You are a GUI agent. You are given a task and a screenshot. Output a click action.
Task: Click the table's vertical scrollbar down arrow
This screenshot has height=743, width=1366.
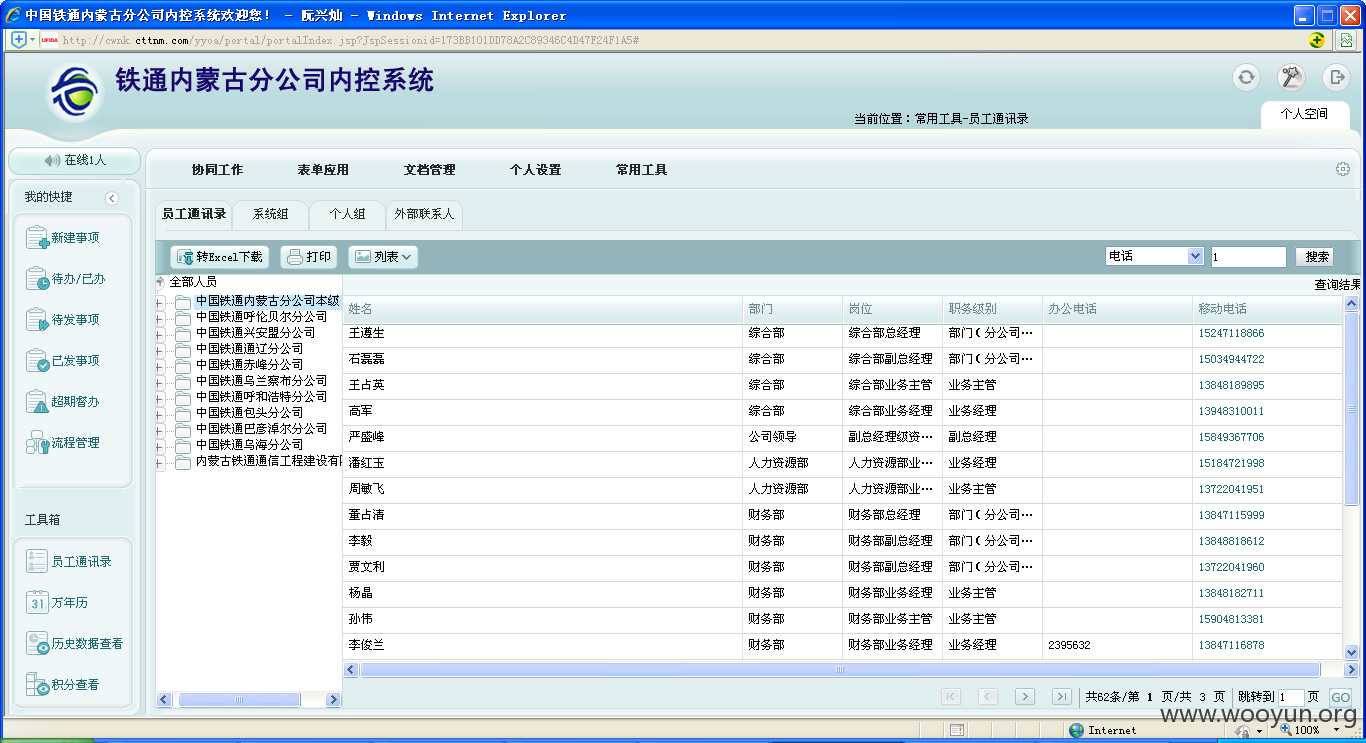1351,652
